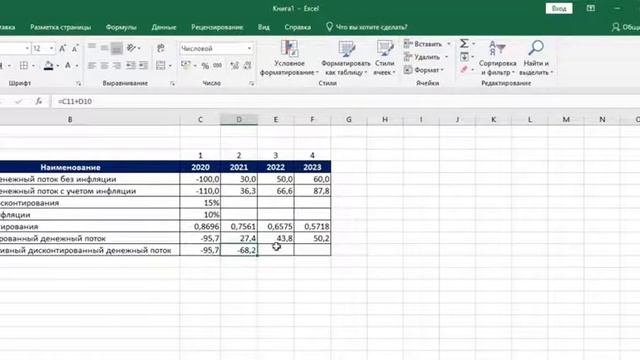640x360 pixels.
Task: Apply accounting currency format icon
Action: pos(186,65)
